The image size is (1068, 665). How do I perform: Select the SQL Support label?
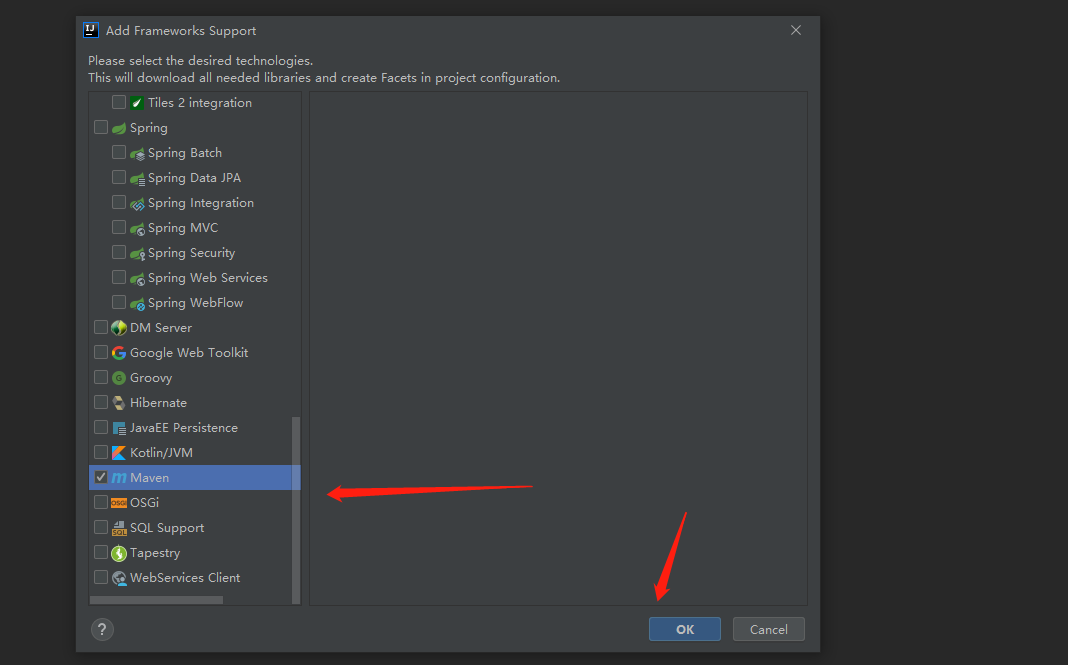[167, 528]
